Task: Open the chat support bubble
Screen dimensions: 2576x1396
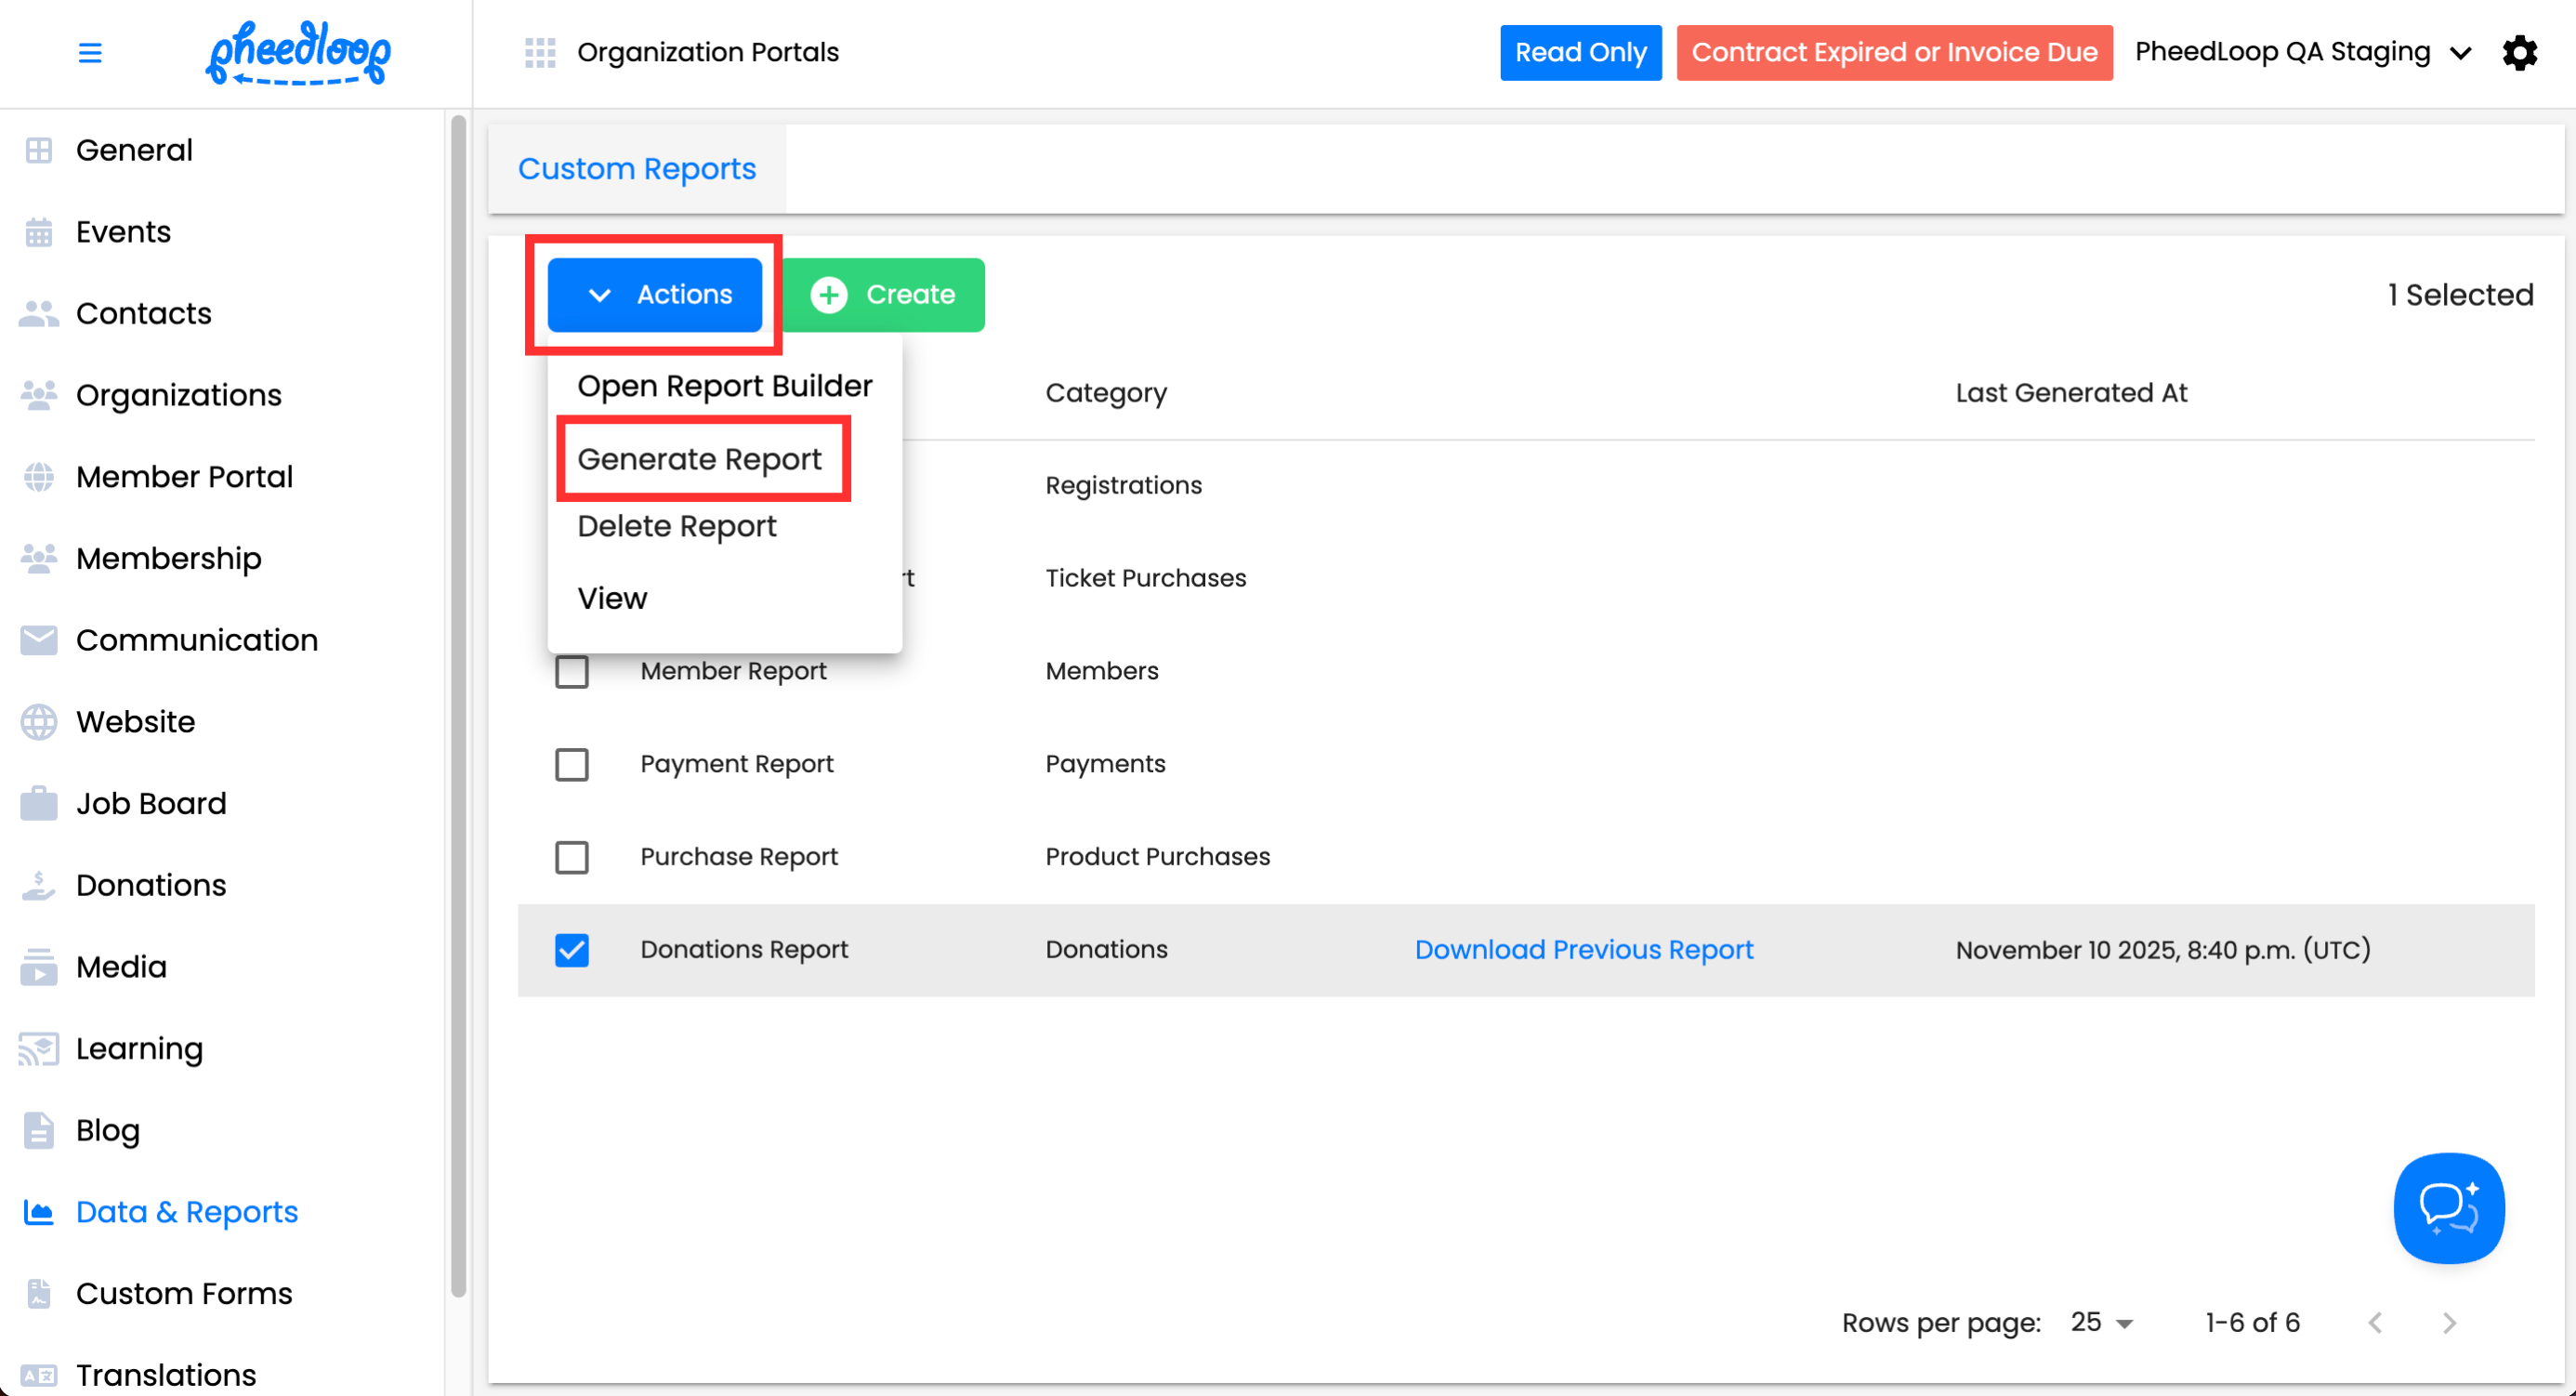Action: (2448, 1208)
